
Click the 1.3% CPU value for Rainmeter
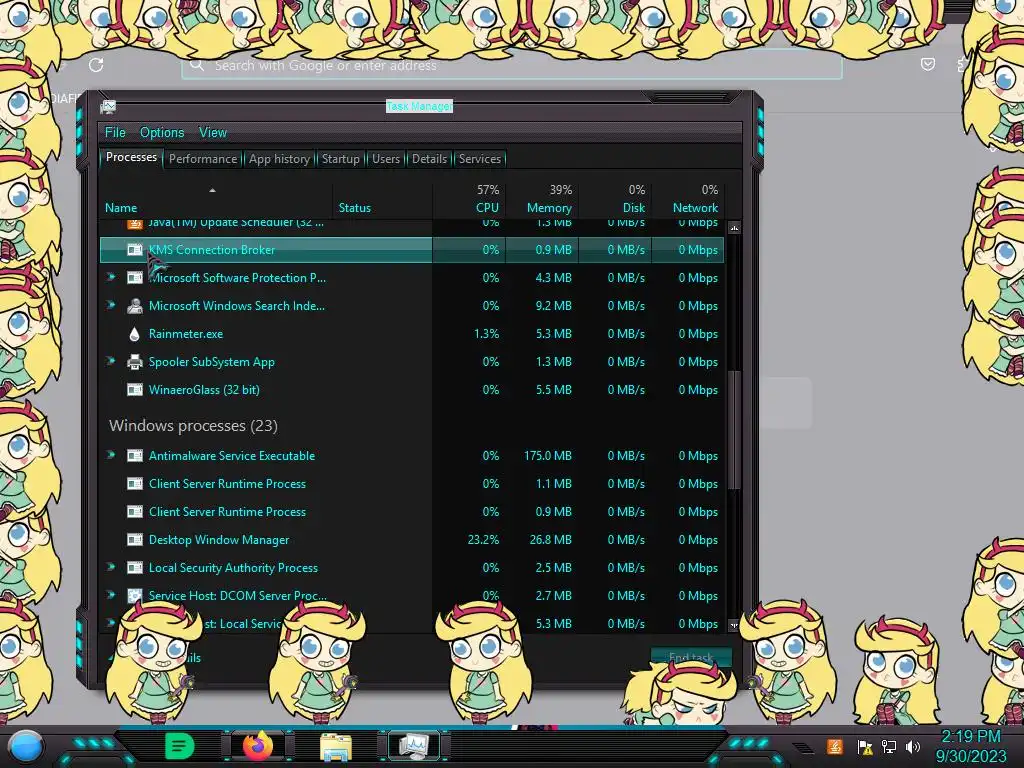pyautogui.click(x=487, y=334)
